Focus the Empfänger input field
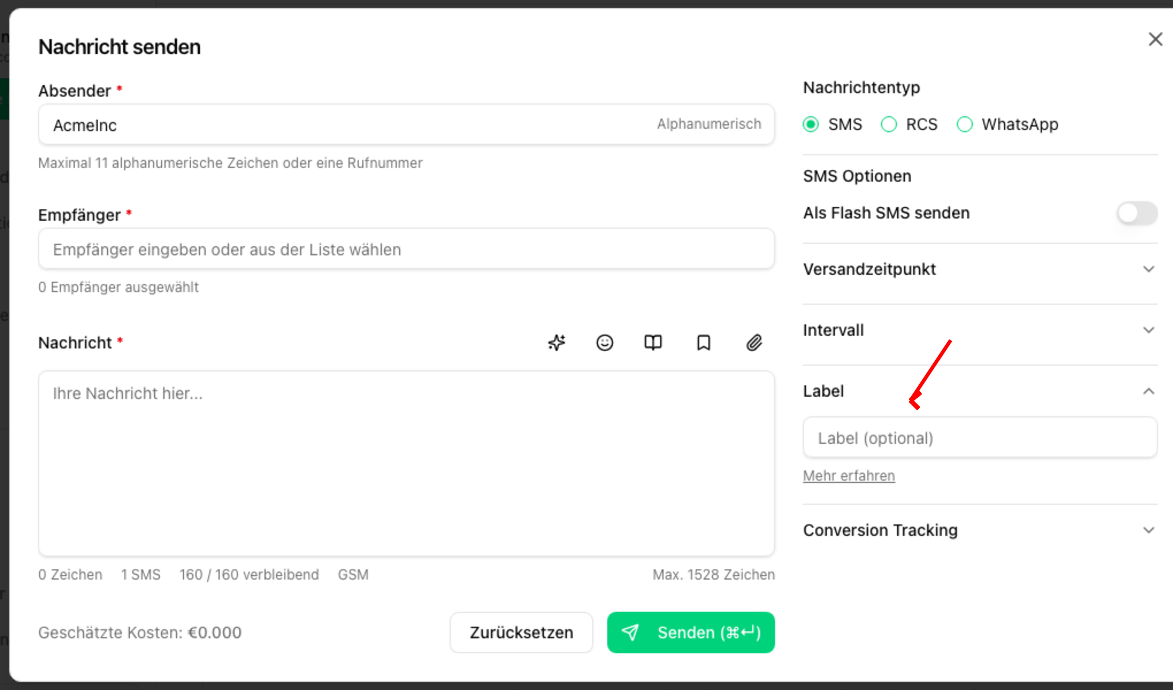The image size is (1173, 690). [405, 250]
